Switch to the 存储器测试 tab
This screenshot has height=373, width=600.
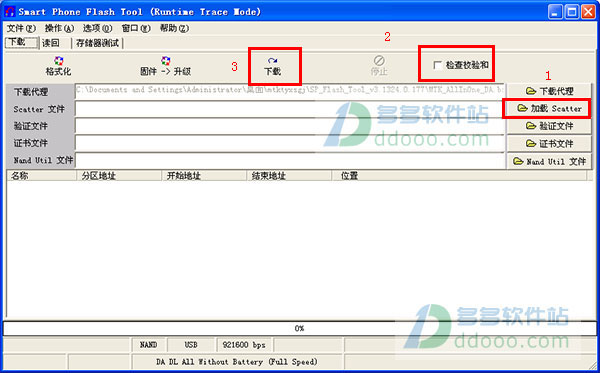pyautogui.click(x=98, y=43)
